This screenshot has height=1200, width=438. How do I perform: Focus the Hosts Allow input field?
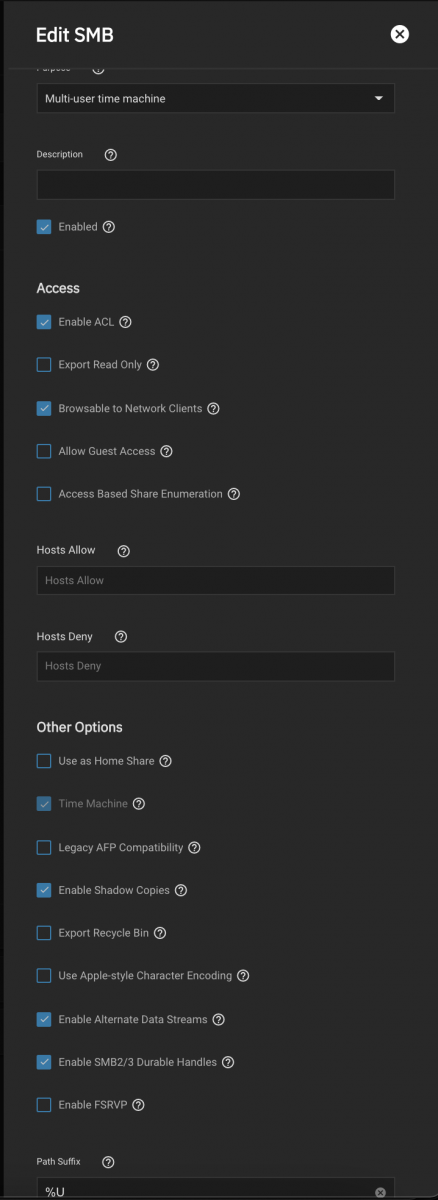pyautogui.click(x=216, y=580)
